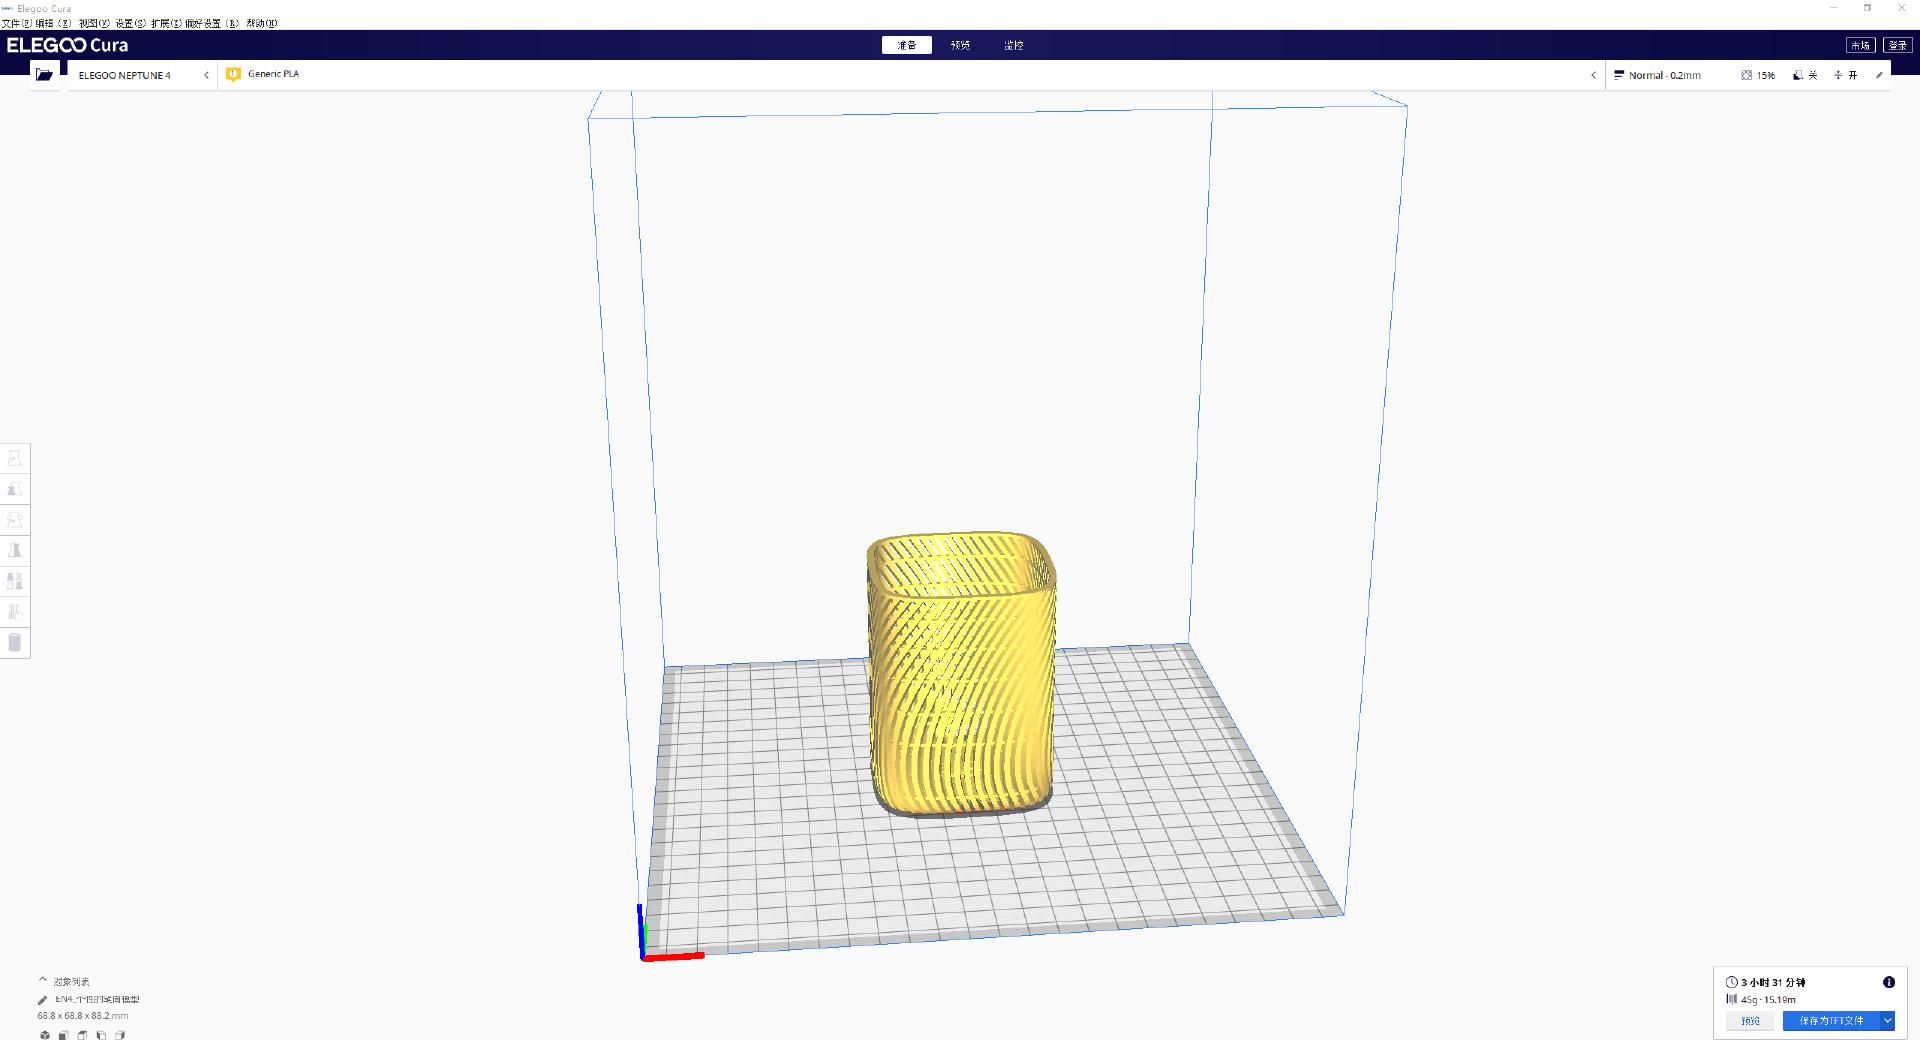Click the open file folder icon
This screenshot has width=1920, height=1040.
pos(44,75)
